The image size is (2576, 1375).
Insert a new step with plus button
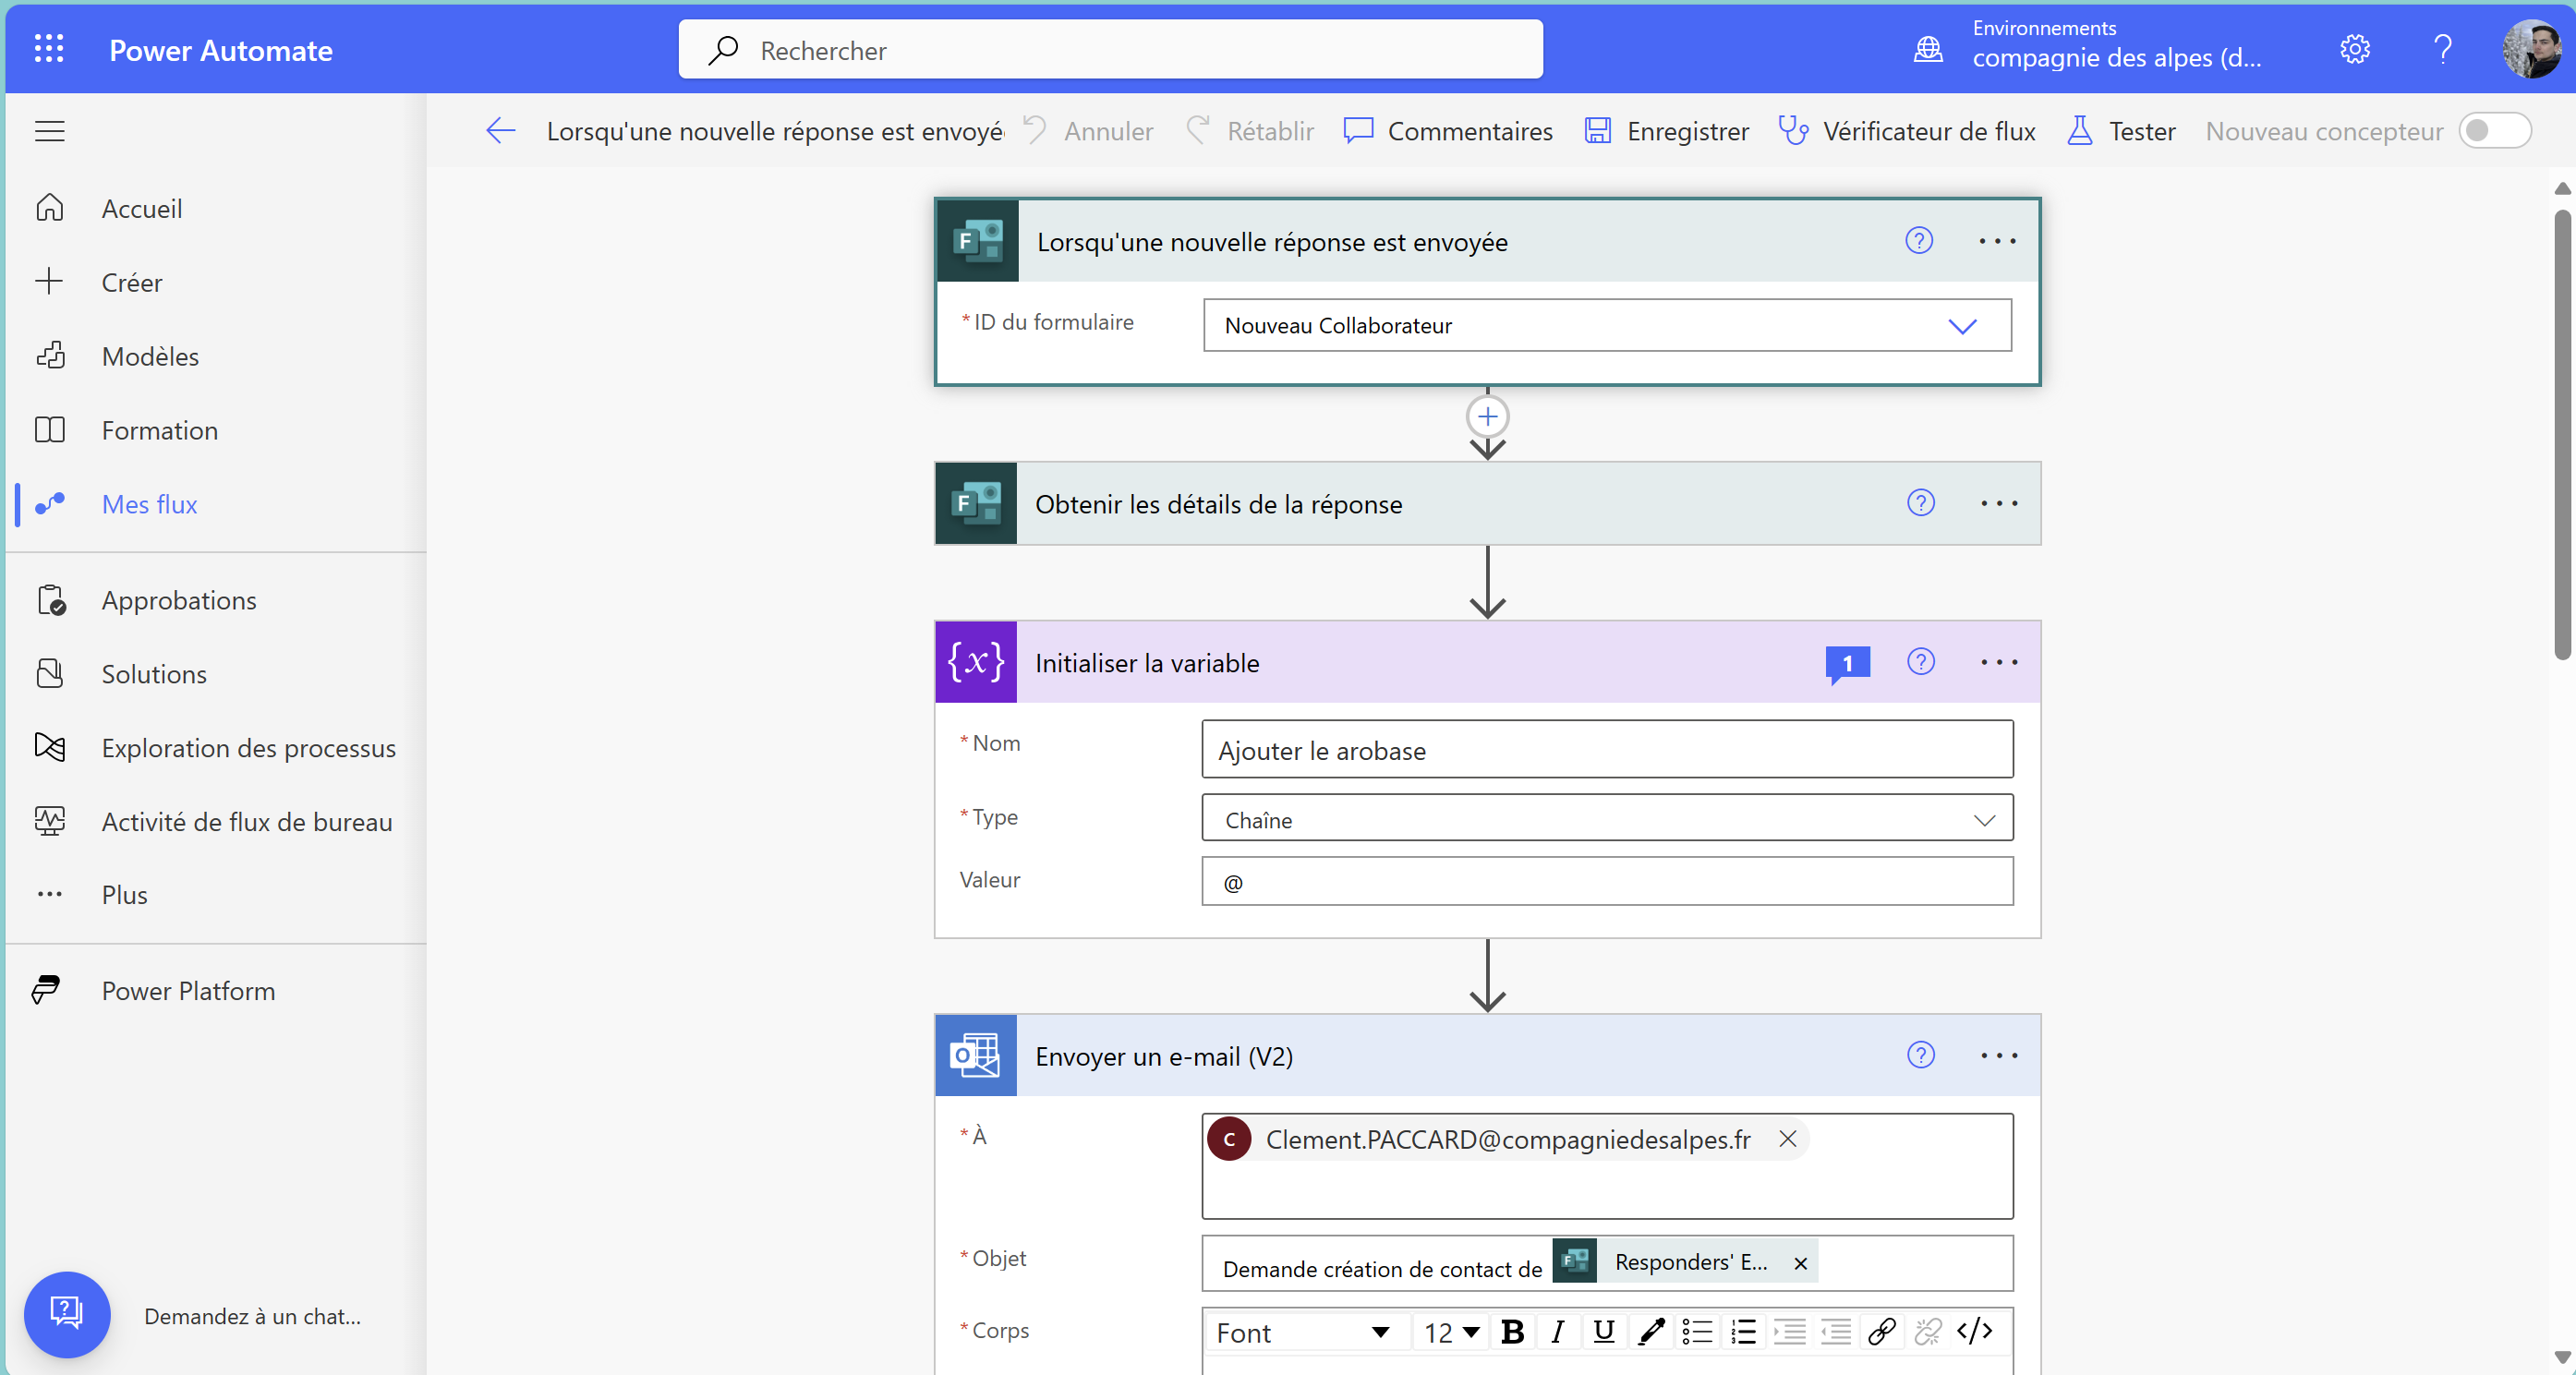1487,417
